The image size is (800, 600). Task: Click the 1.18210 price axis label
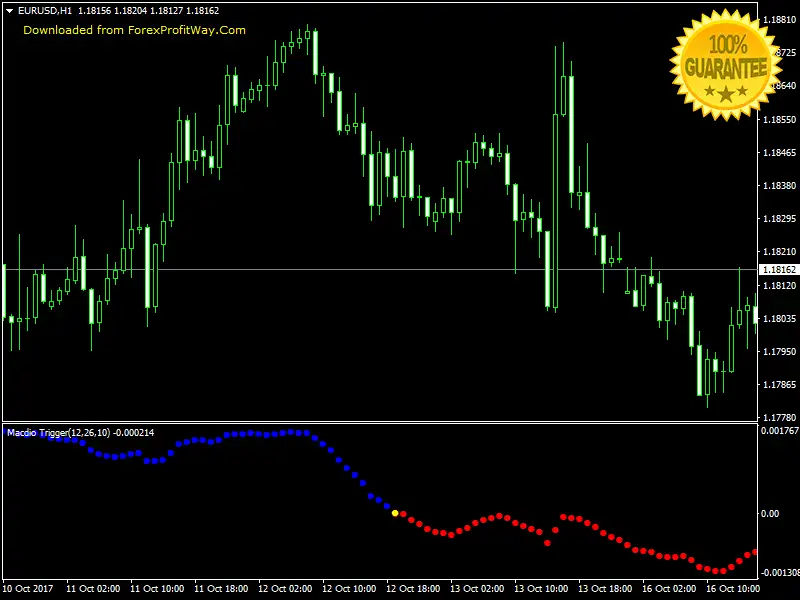tap(779, 252)
